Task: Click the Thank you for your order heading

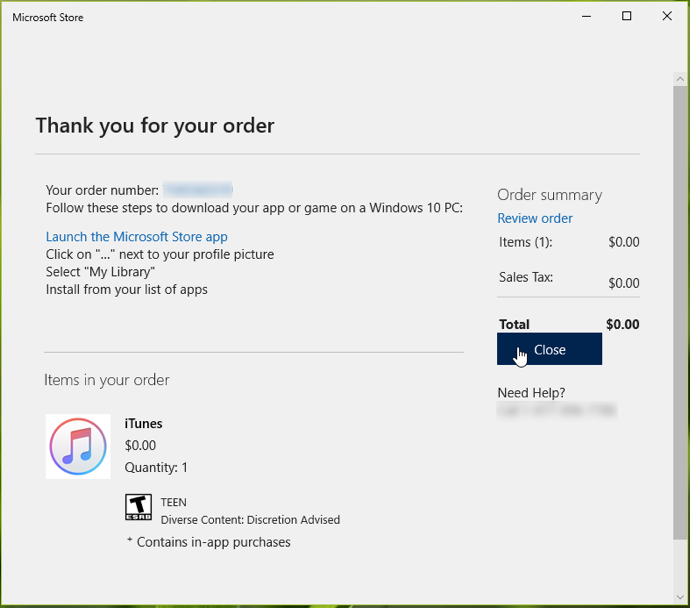Action: (x=155, y=126)
